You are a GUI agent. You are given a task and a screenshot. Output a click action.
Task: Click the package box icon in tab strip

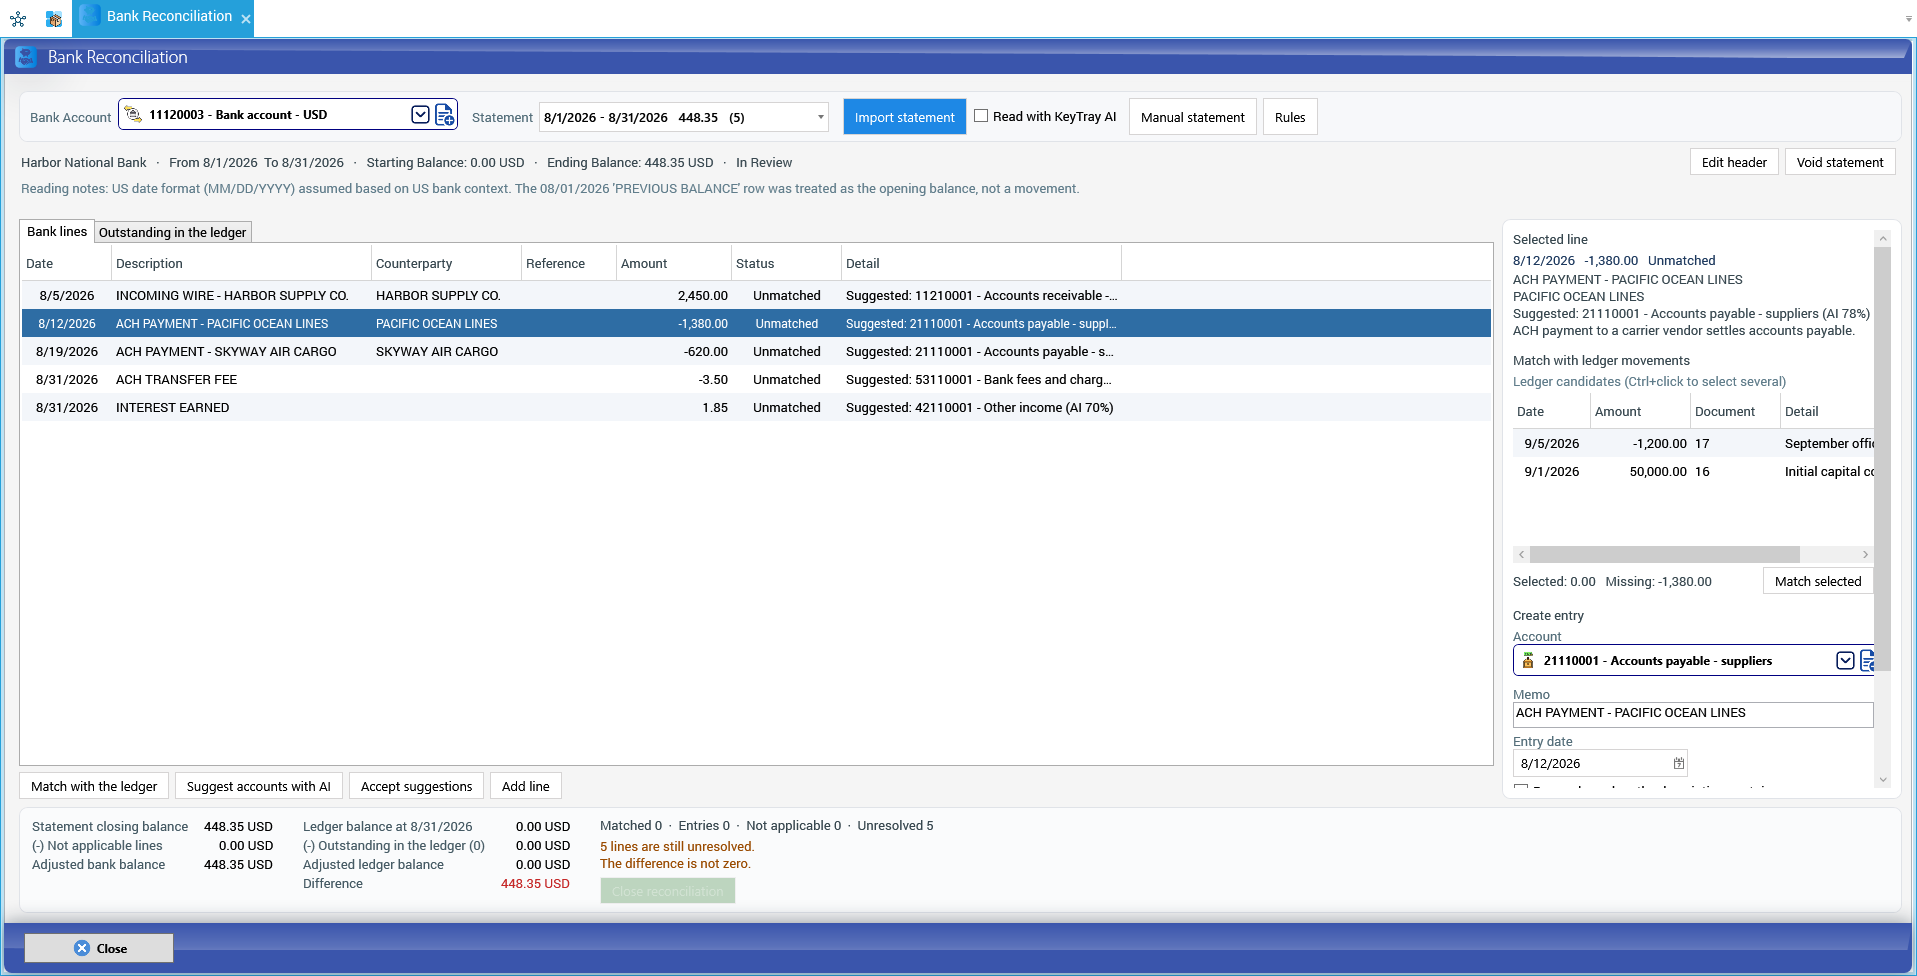click(x=54, y=18)
